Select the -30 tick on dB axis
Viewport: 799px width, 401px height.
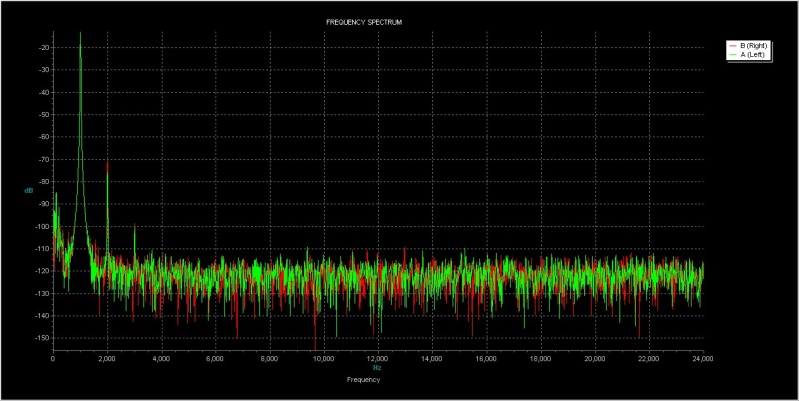point(43,70)
